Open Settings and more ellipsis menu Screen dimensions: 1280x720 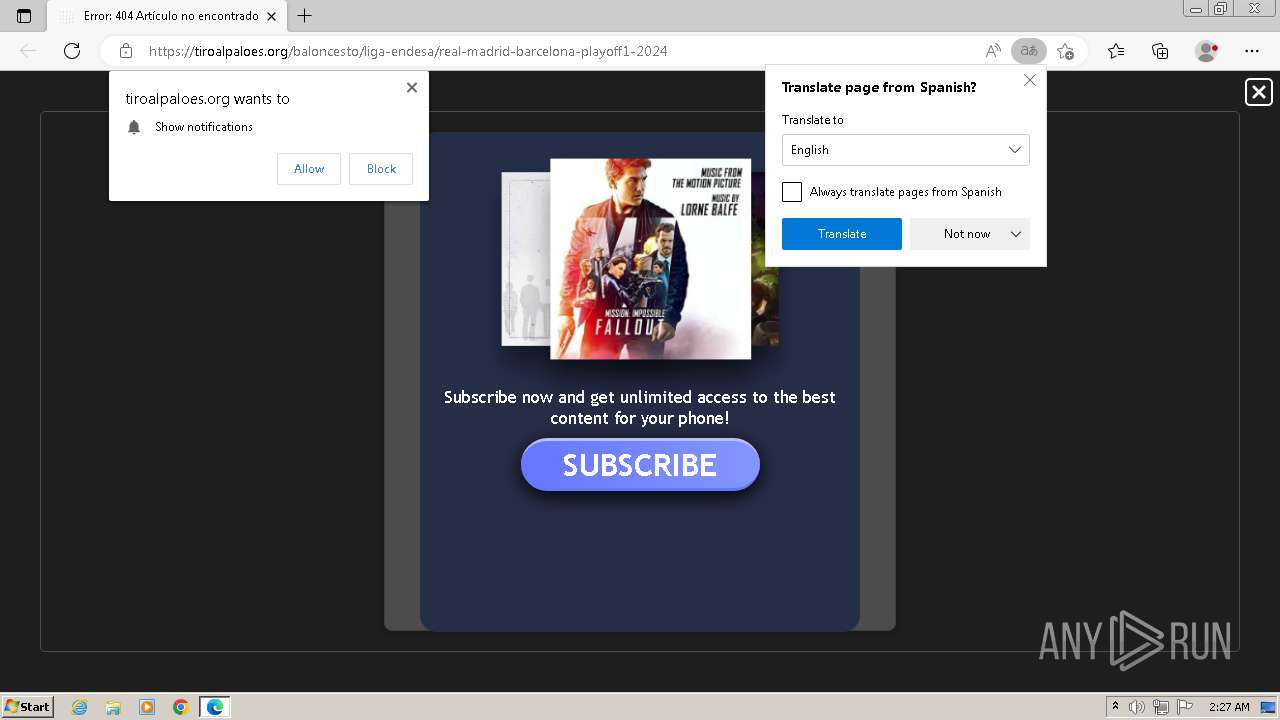pos(1252,51)
